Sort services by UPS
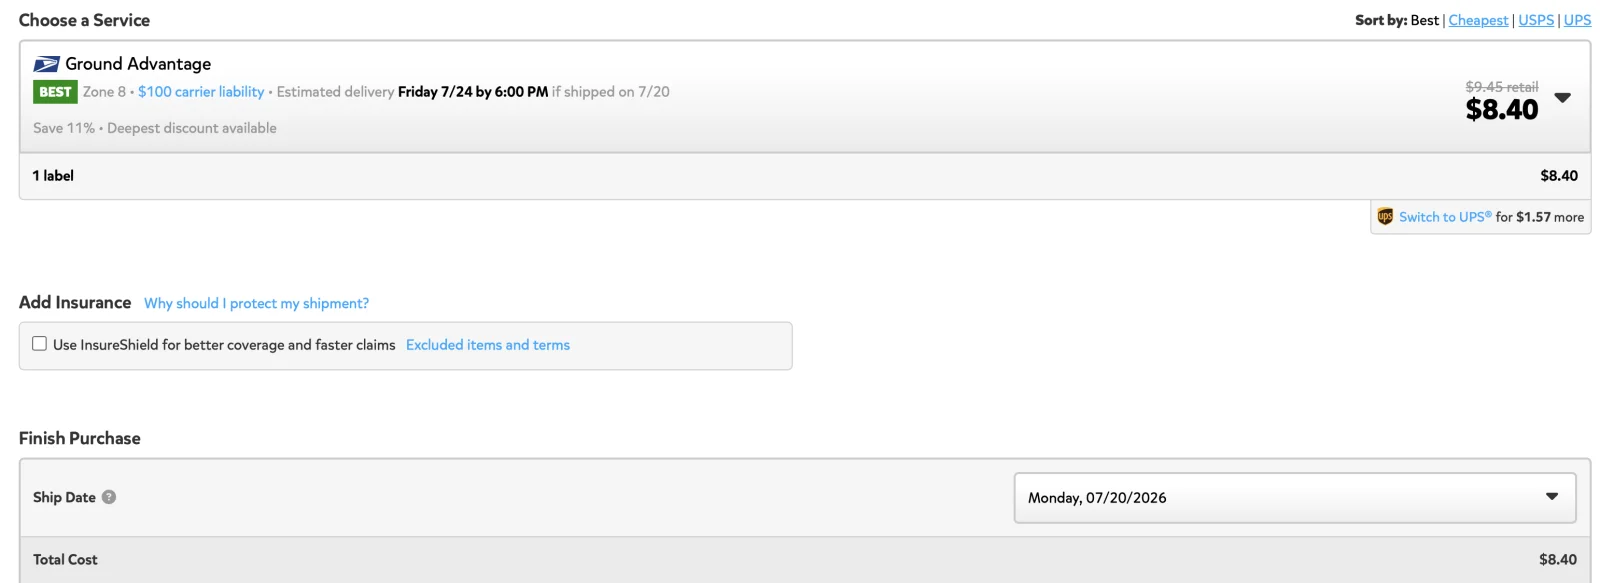Screen dimensions: 1600x583 tap(1577, 20)
